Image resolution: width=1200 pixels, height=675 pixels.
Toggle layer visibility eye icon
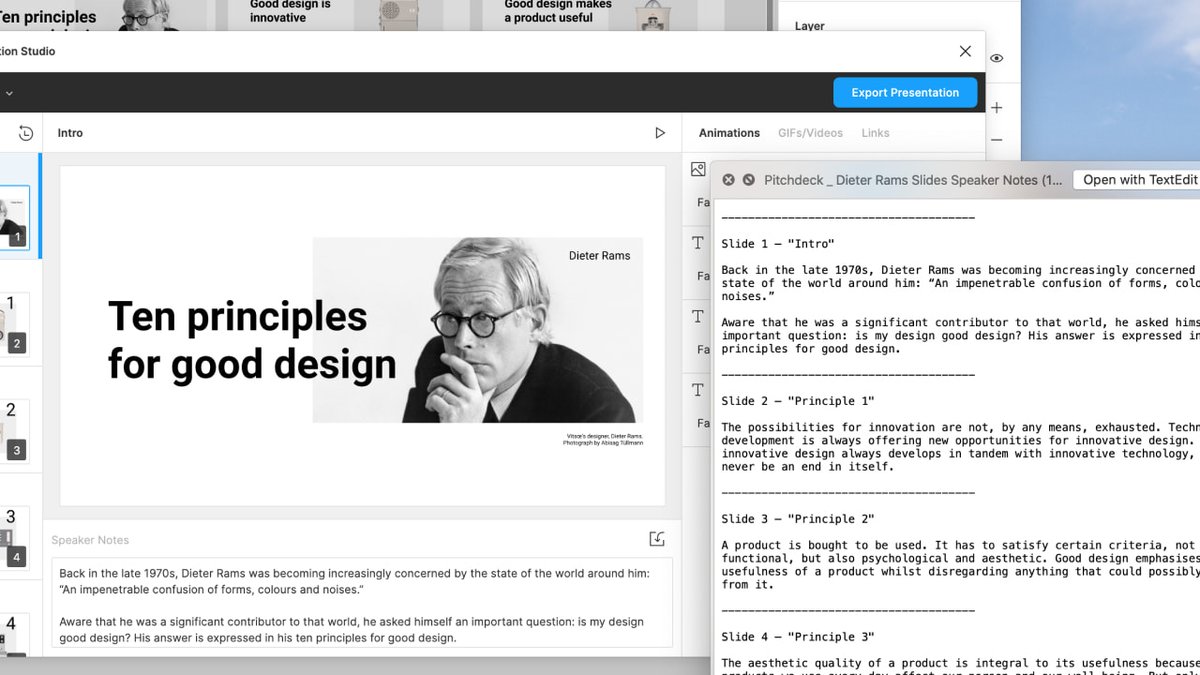pos(996,59)
